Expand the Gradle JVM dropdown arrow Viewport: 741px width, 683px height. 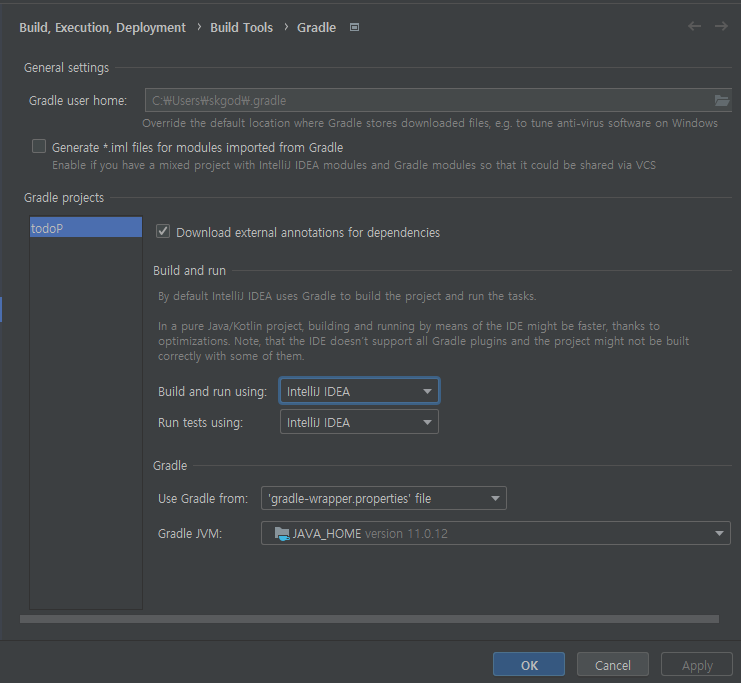click(x=719, y=533)
